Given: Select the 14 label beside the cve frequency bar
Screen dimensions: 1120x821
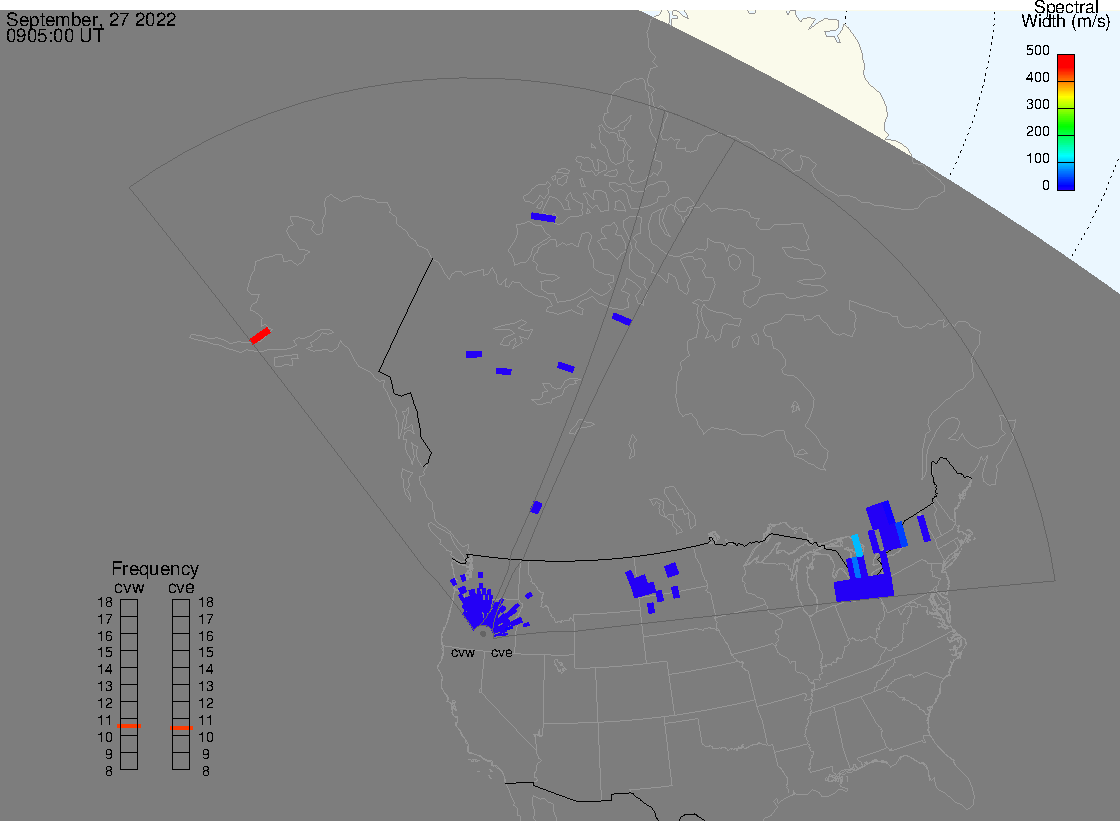Looking at the screenshot, I should tap(206, 670).
